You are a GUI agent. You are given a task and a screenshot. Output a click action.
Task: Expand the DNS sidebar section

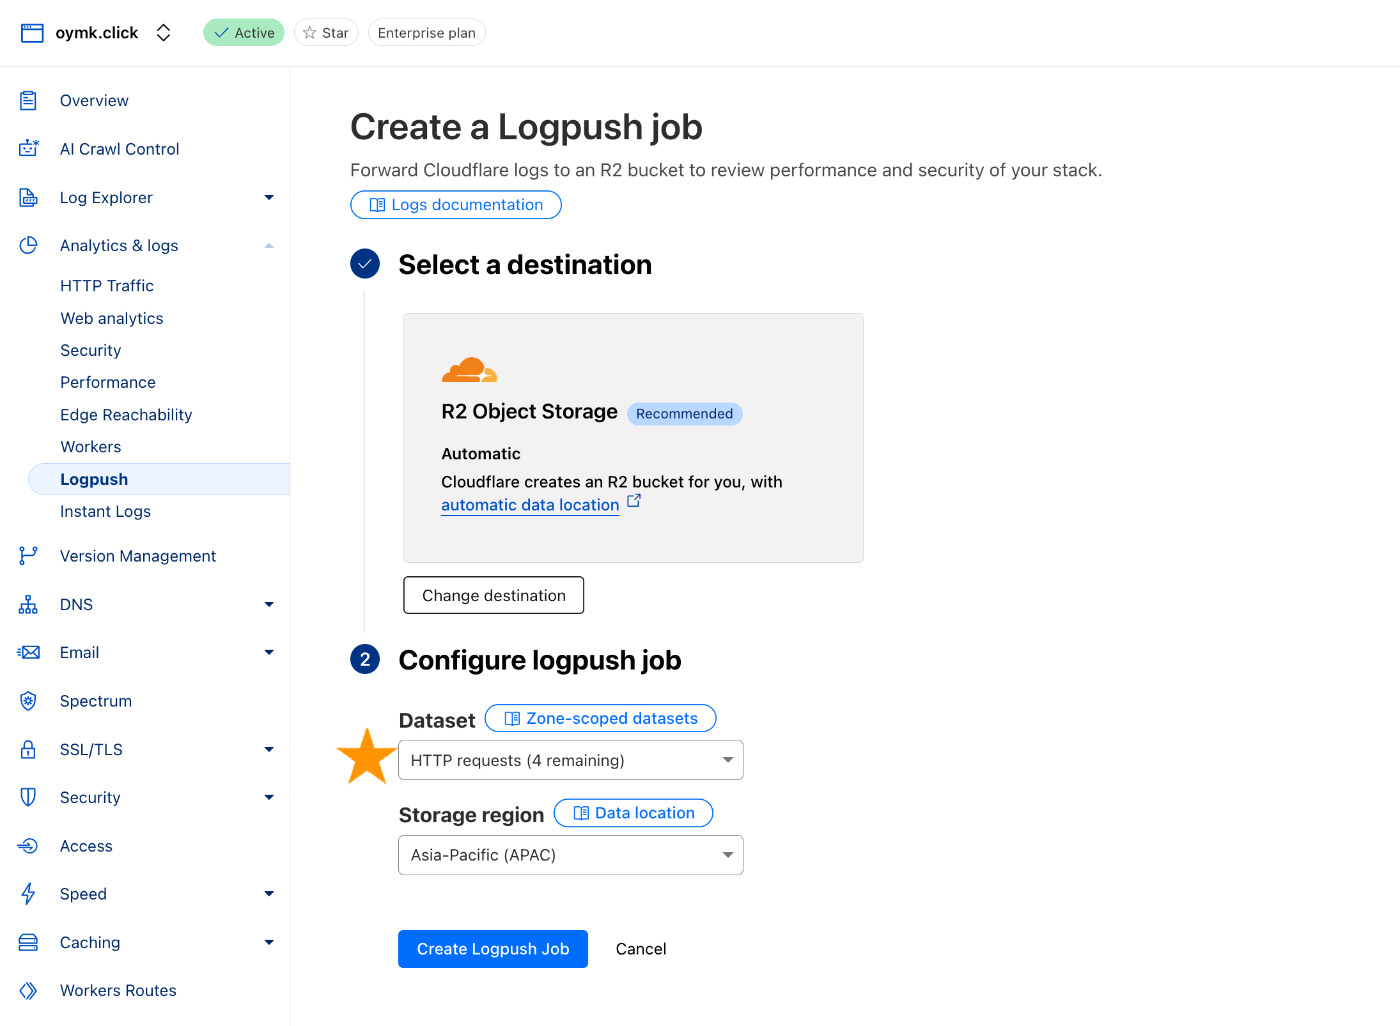pyautogui.click(x=269, y=604)
